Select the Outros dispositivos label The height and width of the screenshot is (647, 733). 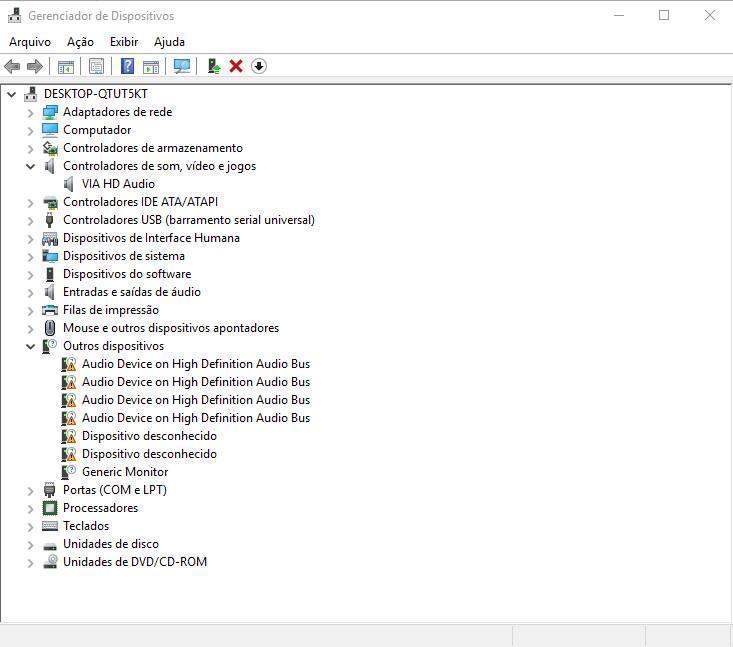(114, 346)
